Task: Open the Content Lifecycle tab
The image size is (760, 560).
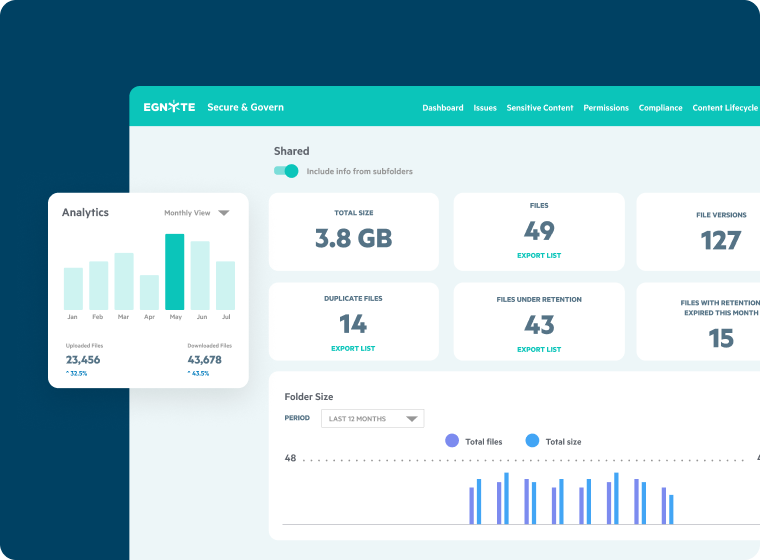Action: pyautogui.click(x=725, y=108)
